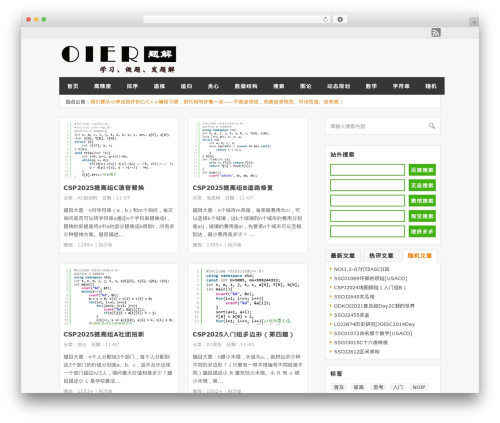Screen dimensions: 500x423
Task: Open the LOJ2874历史研究 JOISC2014 link
Action: (374, 324)
